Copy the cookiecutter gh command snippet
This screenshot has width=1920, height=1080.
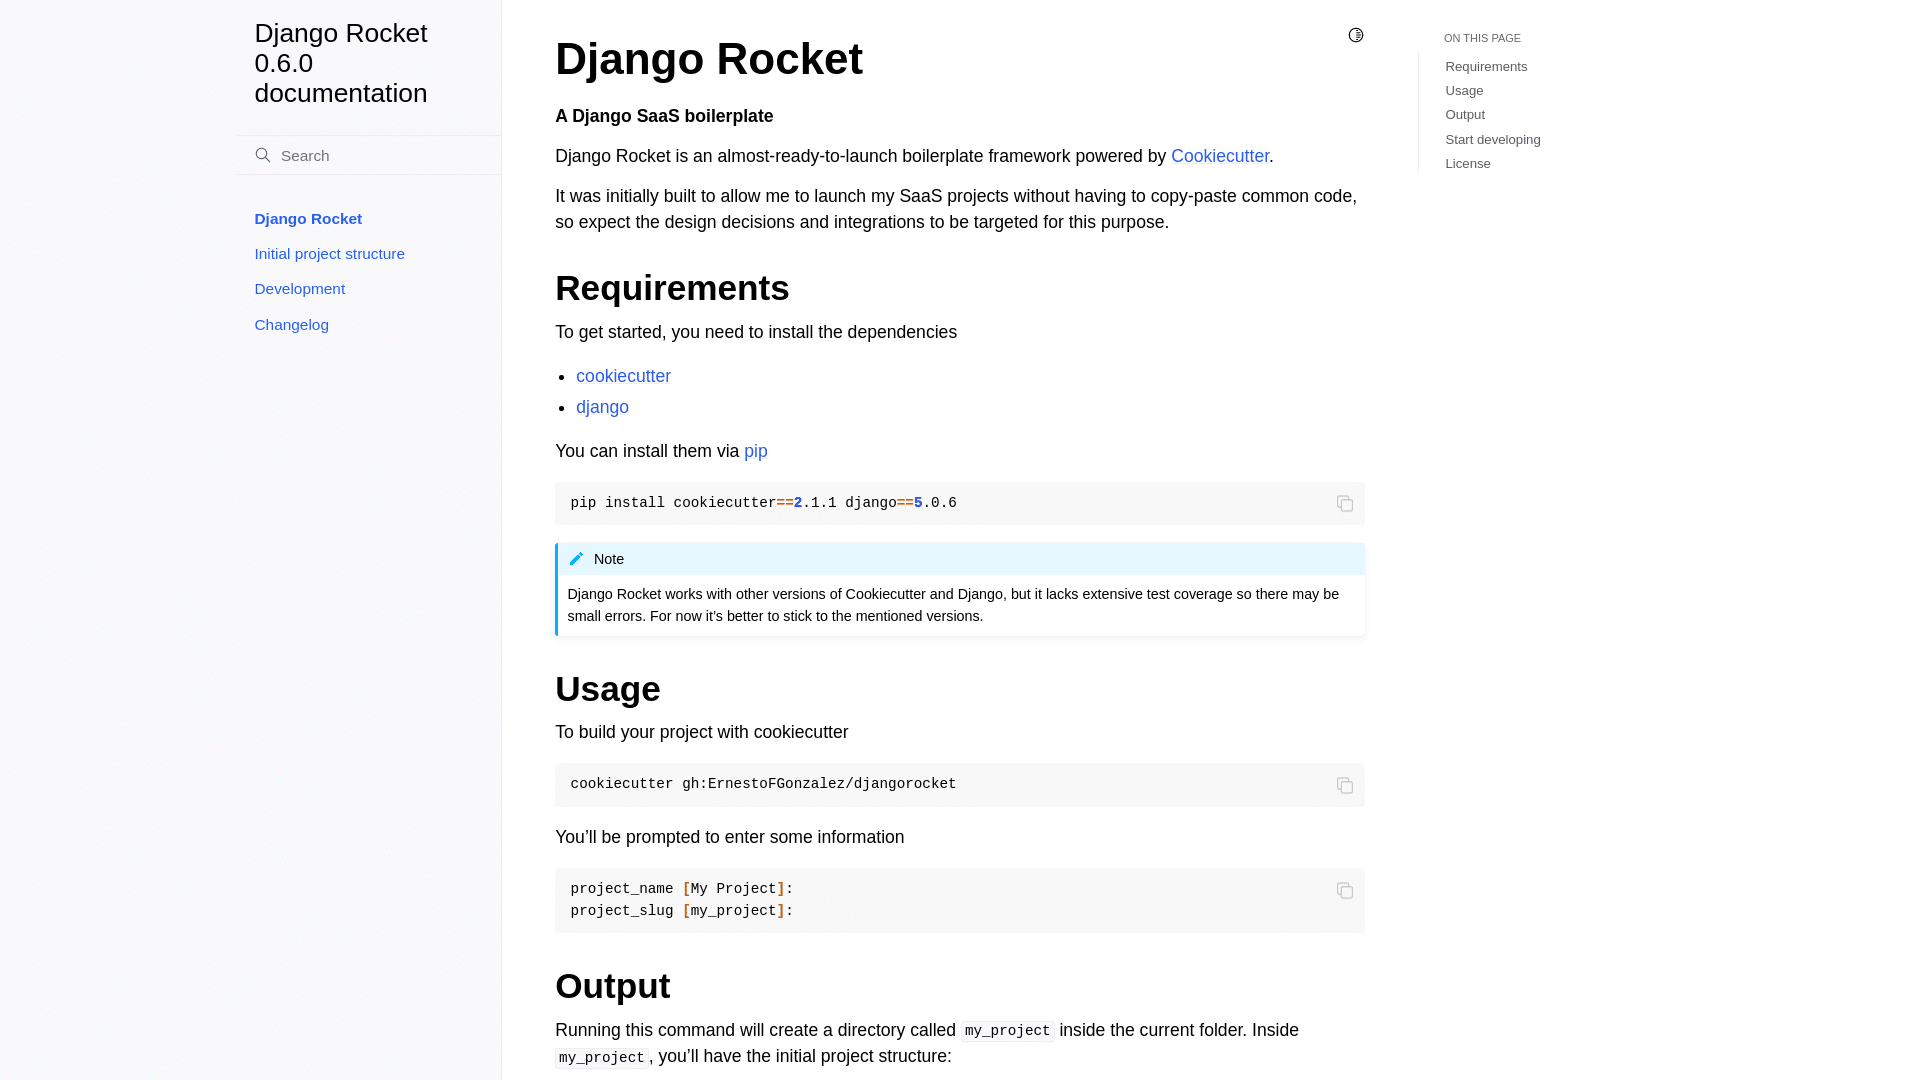tap(1345, 786)
